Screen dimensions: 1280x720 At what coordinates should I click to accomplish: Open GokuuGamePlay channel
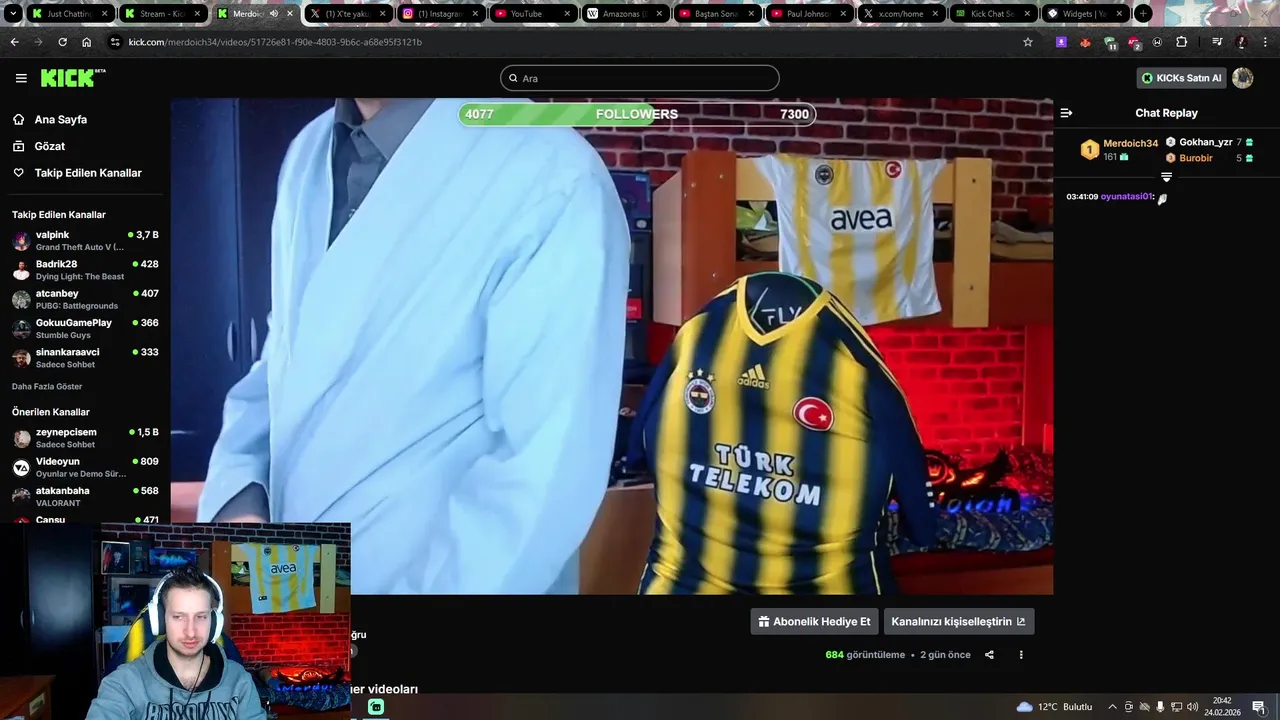pyautogui.click(x=85, y=329)
